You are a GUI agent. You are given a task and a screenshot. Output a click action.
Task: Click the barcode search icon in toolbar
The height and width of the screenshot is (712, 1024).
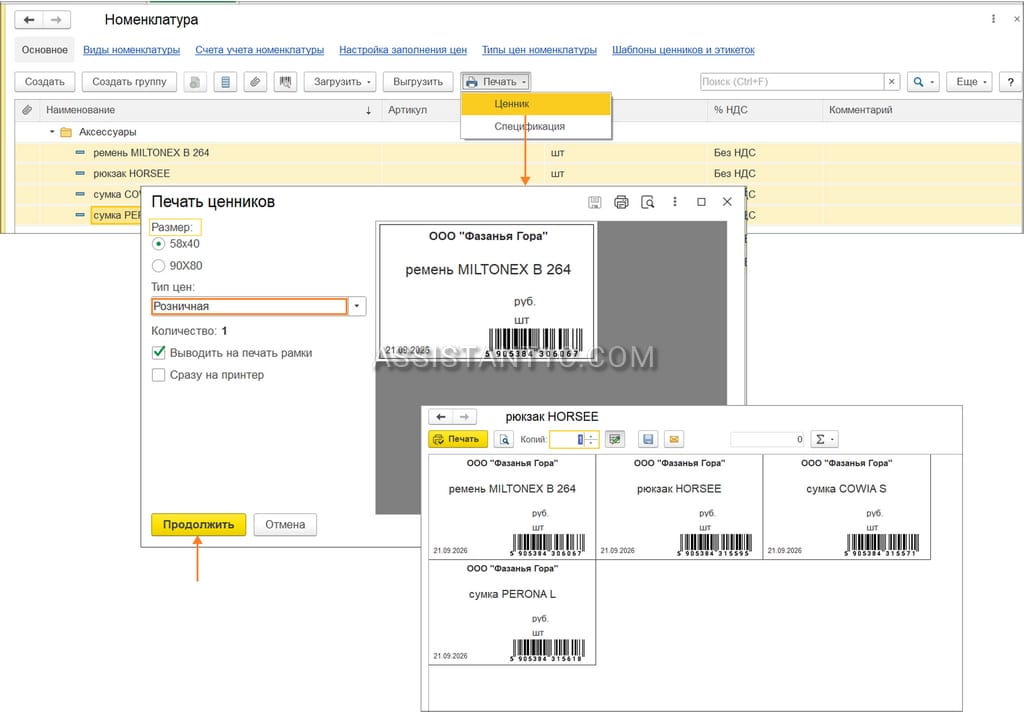click(285, 82)
